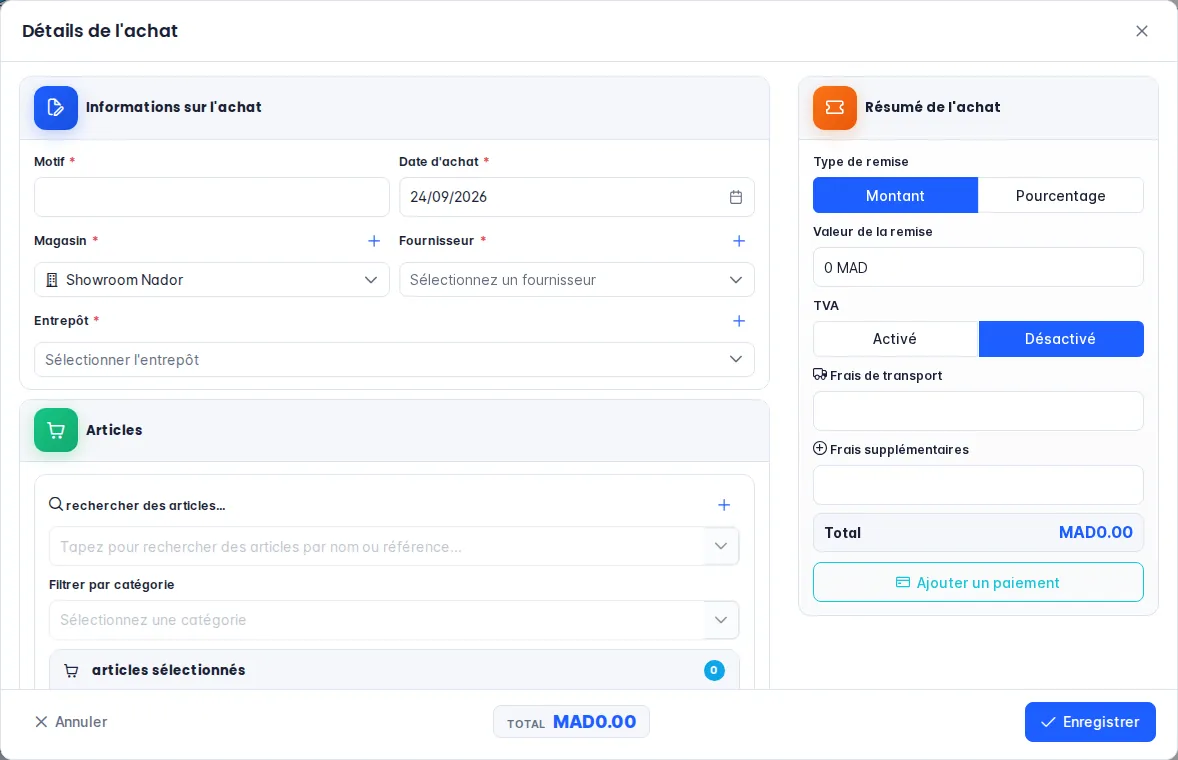Click the search magnifier icon for articles
This screenshot has height=760, width=1178.
56,504
